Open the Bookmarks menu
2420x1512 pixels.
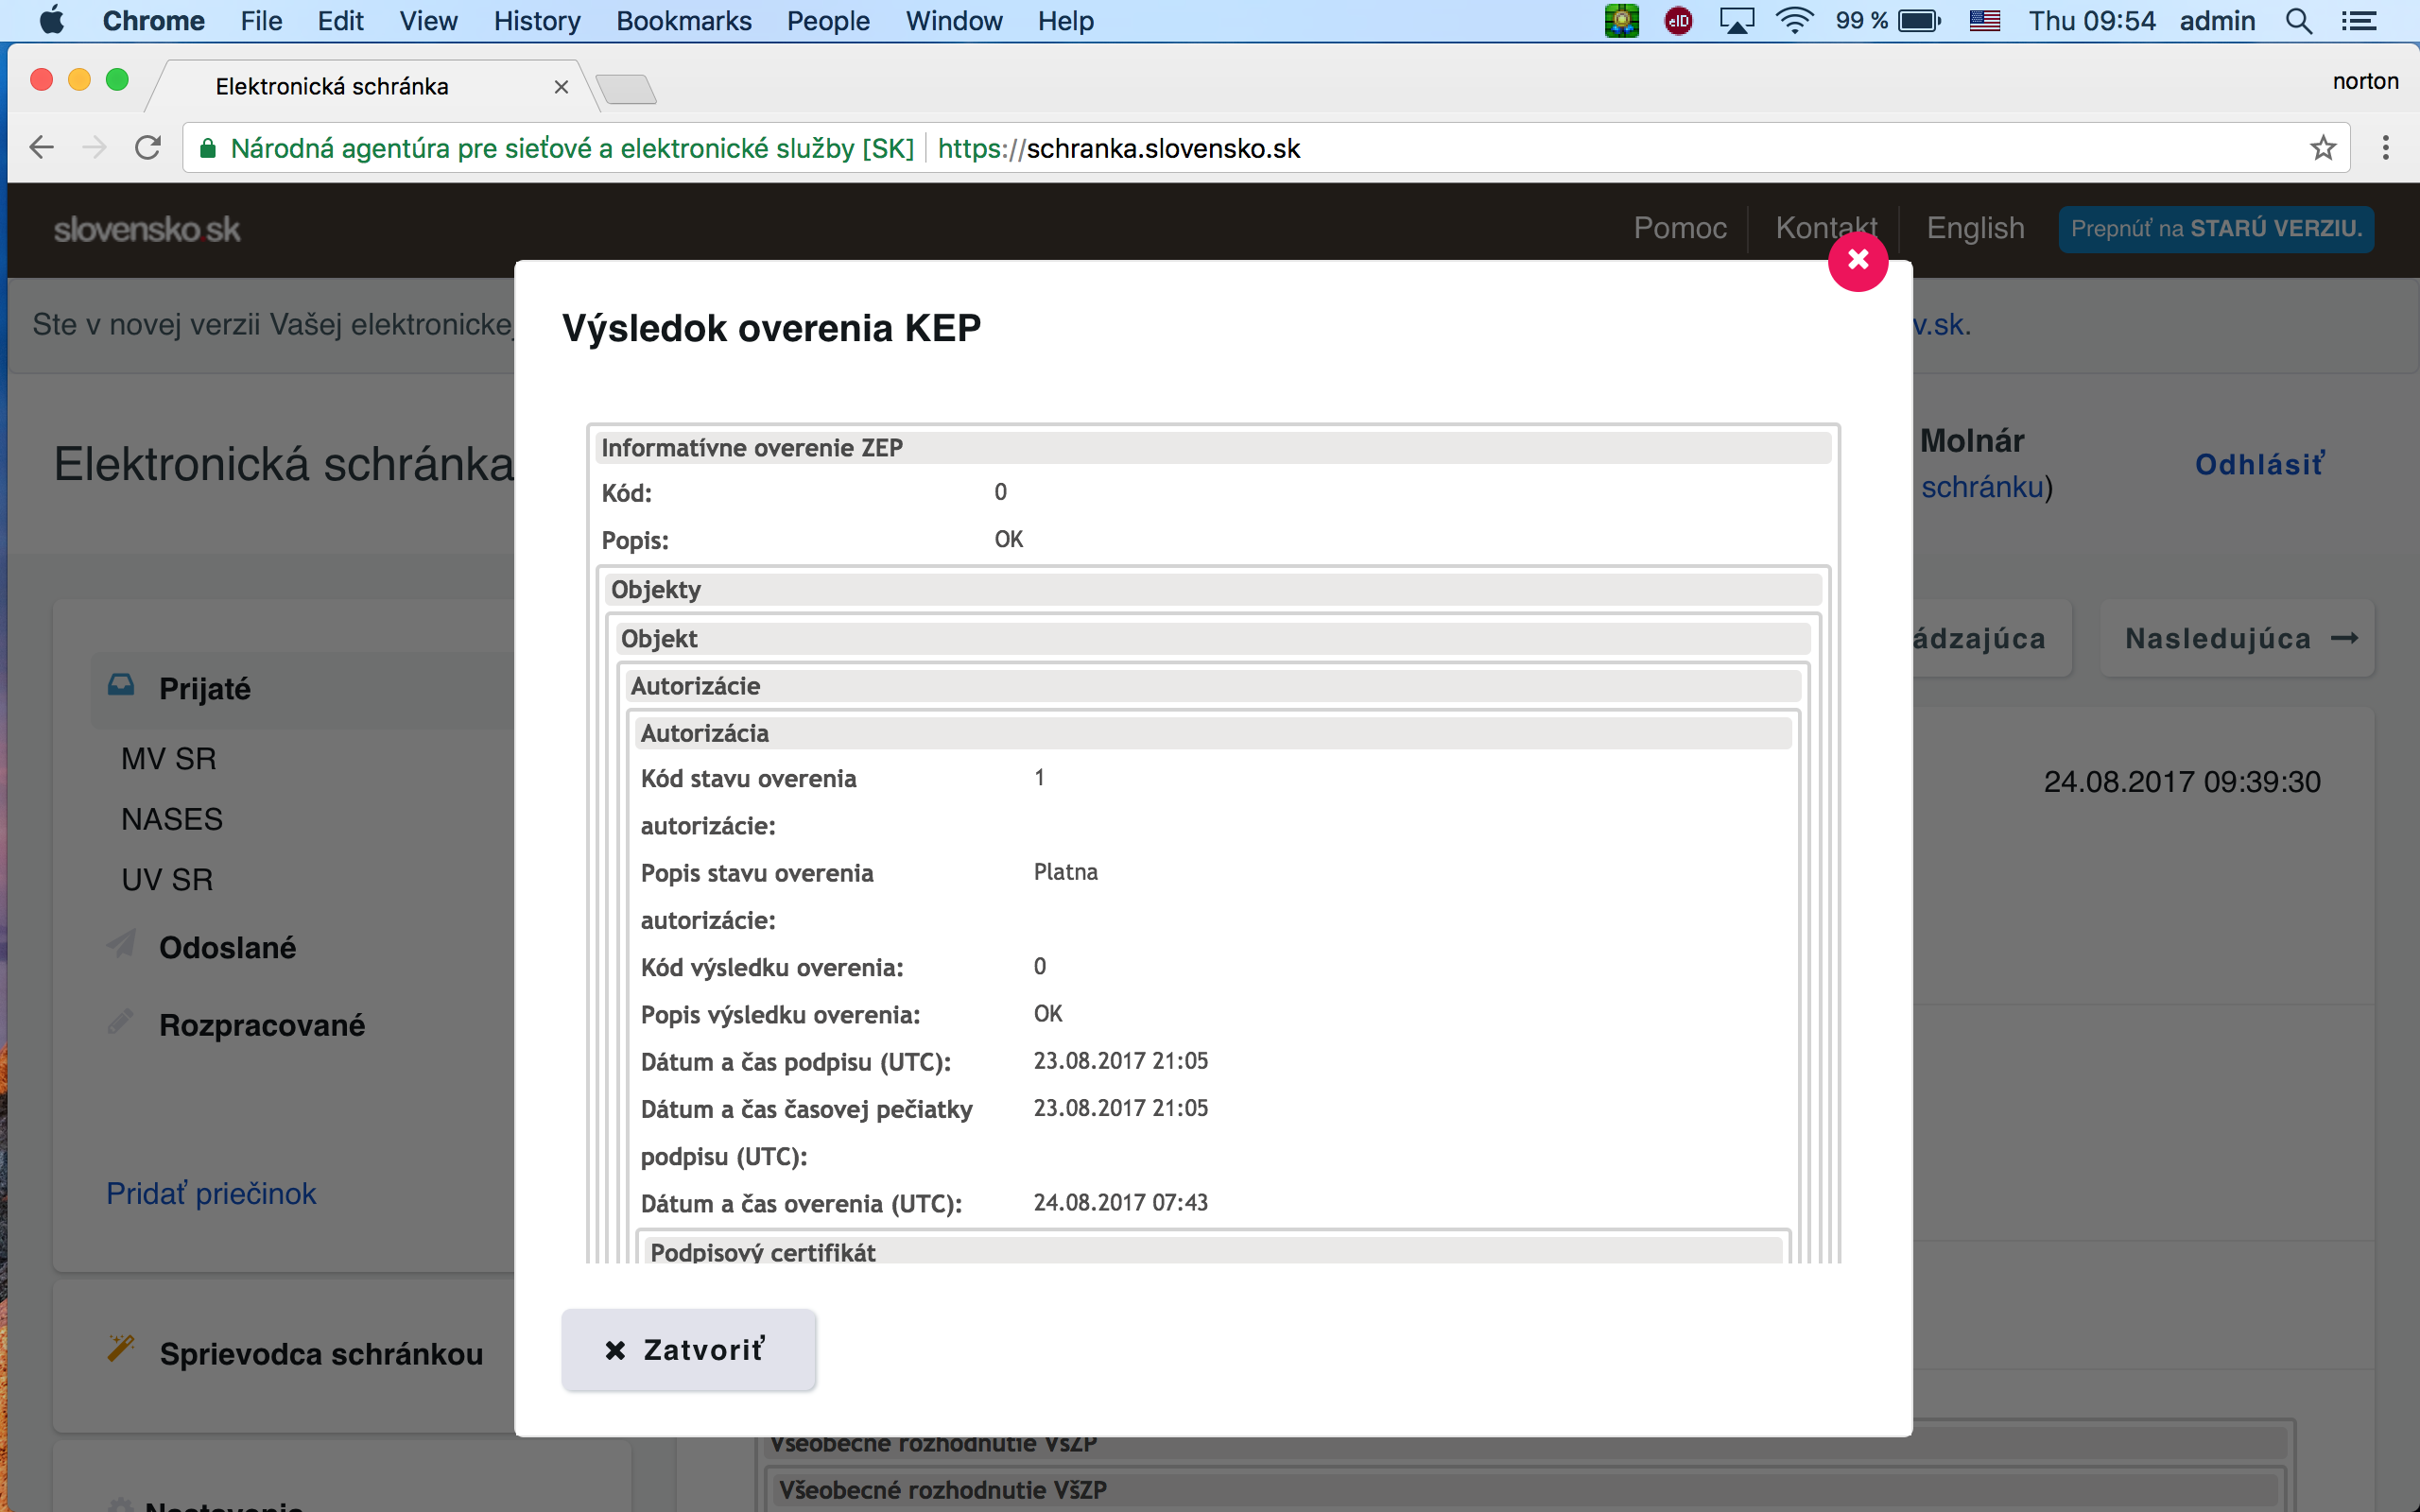point(683,21)
